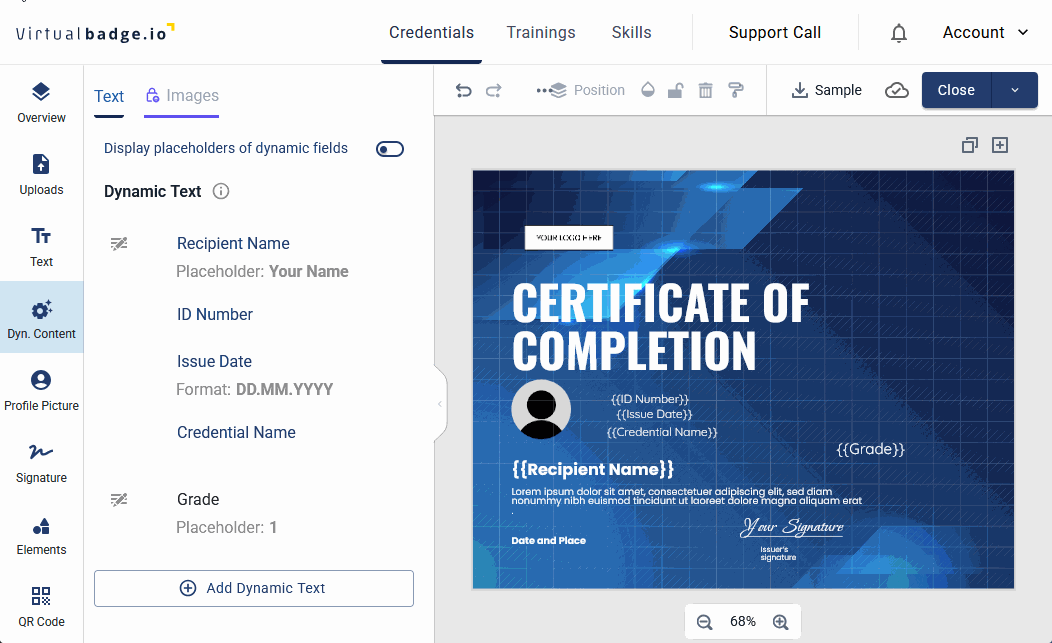Open the Signature sidebar panel
The height and width of the screenshot is (643, 1052).
click(42, 463)
